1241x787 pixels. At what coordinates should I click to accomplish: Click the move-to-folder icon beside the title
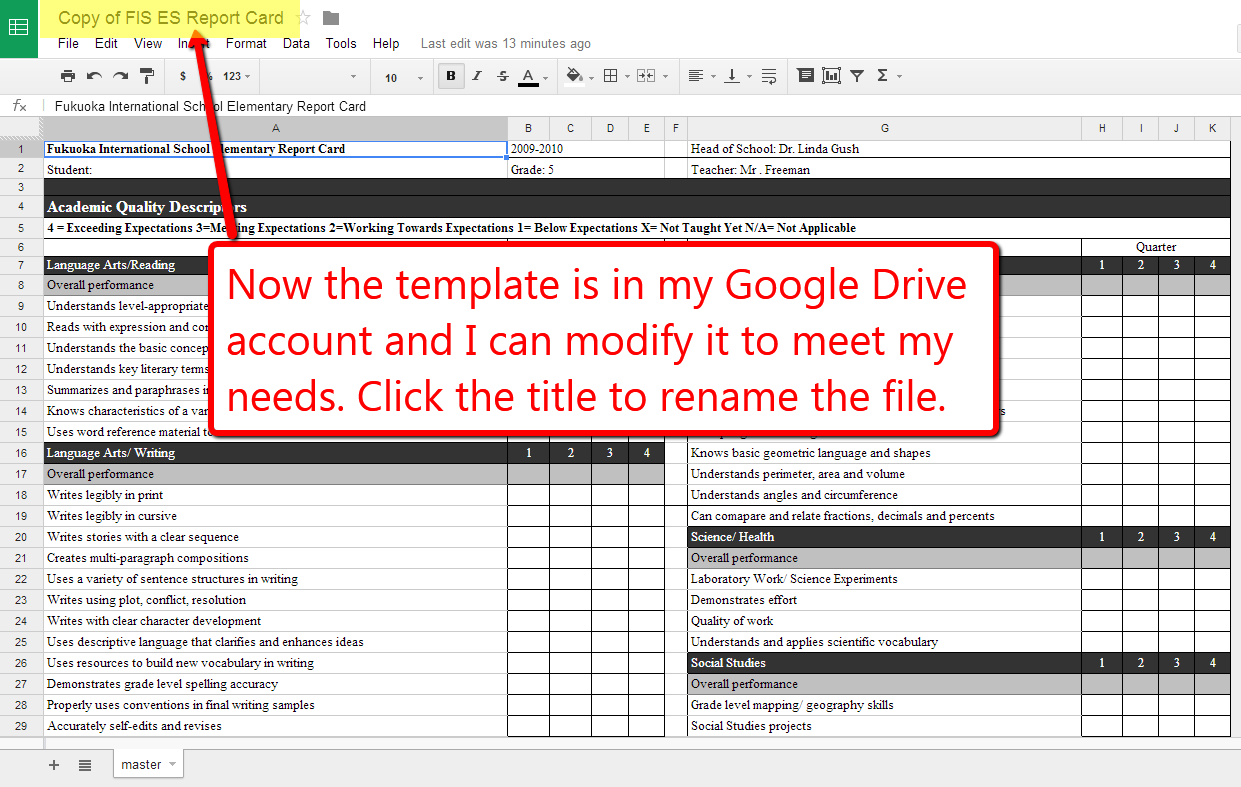[331, 18]
